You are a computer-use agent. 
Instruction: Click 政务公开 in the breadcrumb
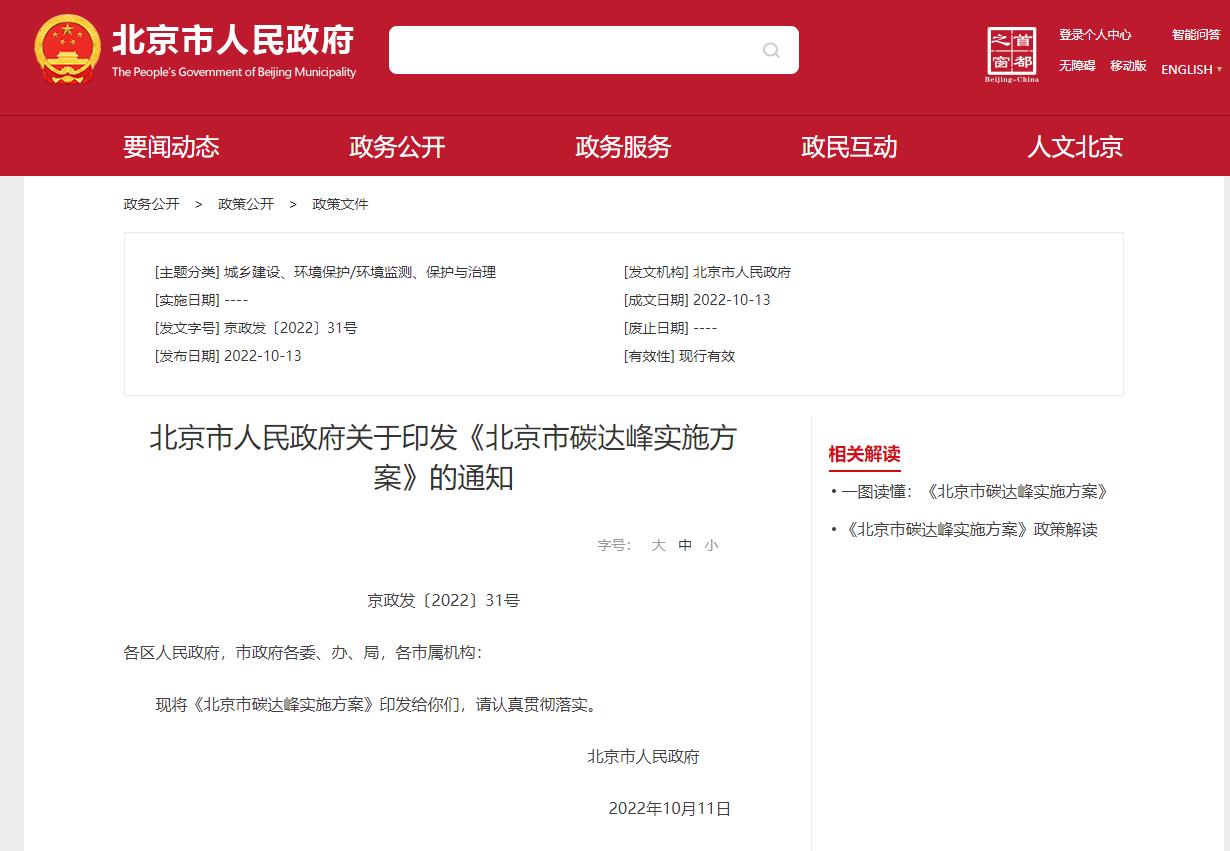[152, 204]
